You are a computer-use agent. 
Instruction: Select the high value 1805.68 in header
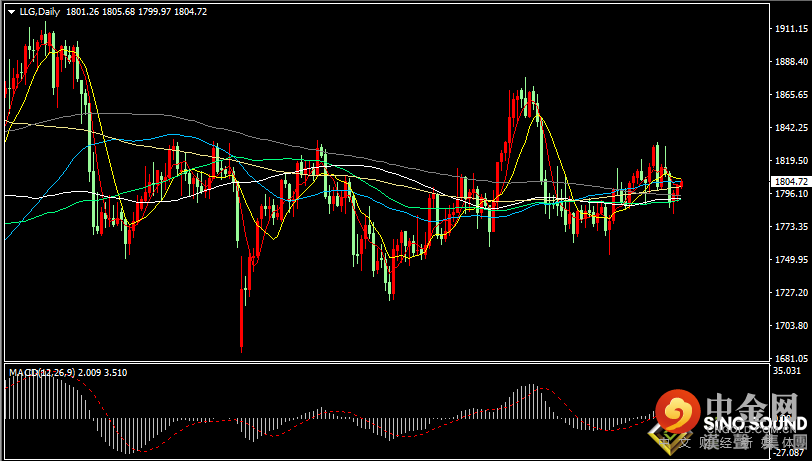coord(119,11)
